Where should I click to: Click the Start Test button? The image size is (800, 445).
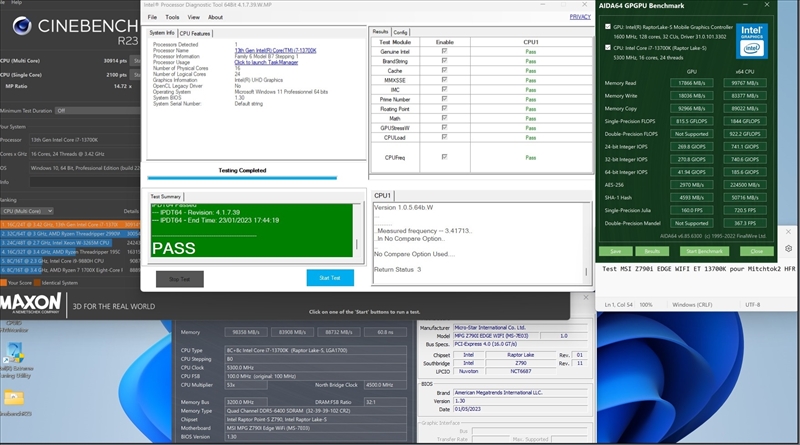[330, 278]
